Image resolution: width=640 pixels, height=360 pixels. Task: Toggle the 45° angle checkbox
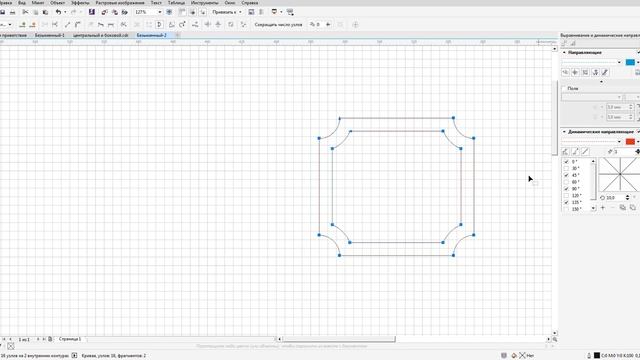566,175
